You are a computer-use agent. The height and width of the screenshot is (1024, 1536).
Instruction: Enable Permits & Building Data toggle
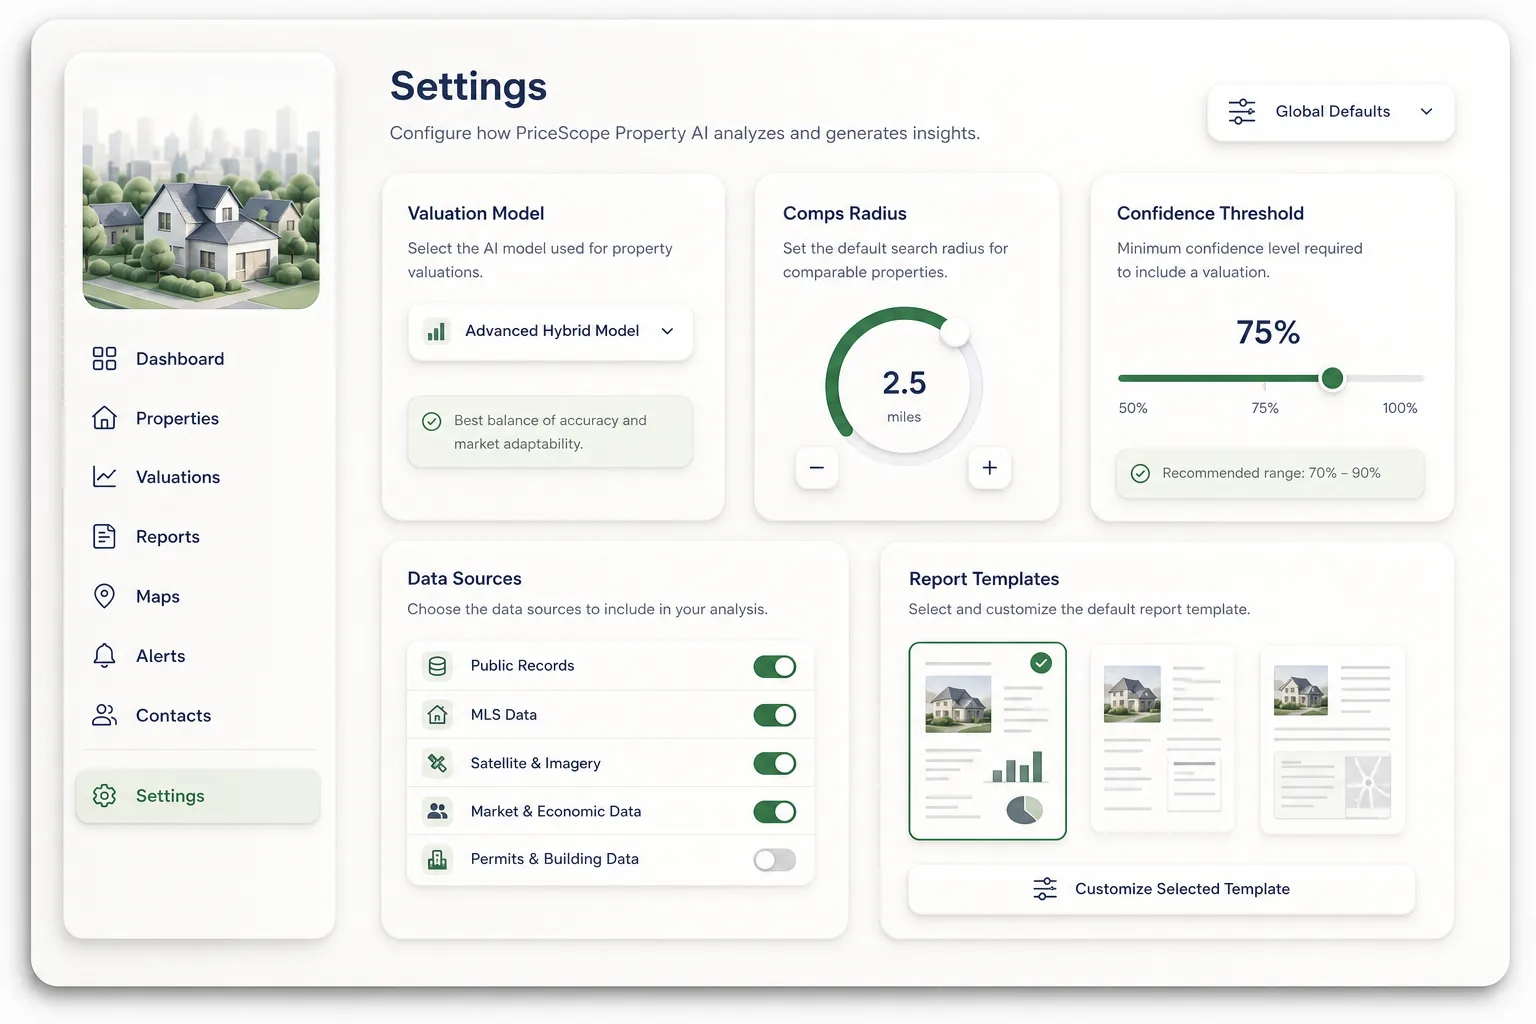point(775,859)
